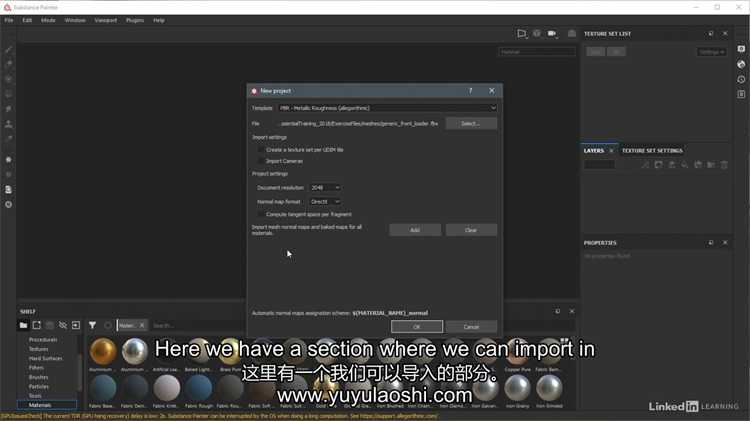
Task: Enable Create a texture set per UDIM tile
Action: click(x=261, y=150)
